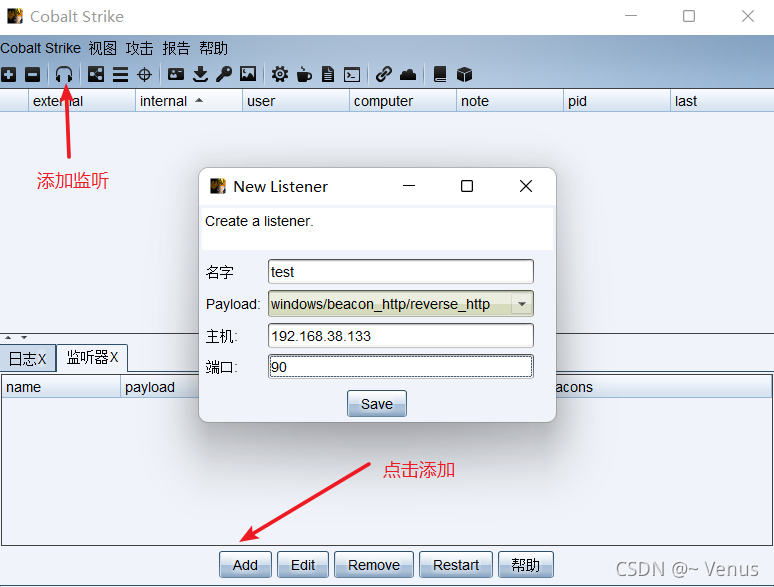The width and height of the screenshot is (774, 587).
Task: Open the 攻击 menu
Action: click(x=139, y=48)
